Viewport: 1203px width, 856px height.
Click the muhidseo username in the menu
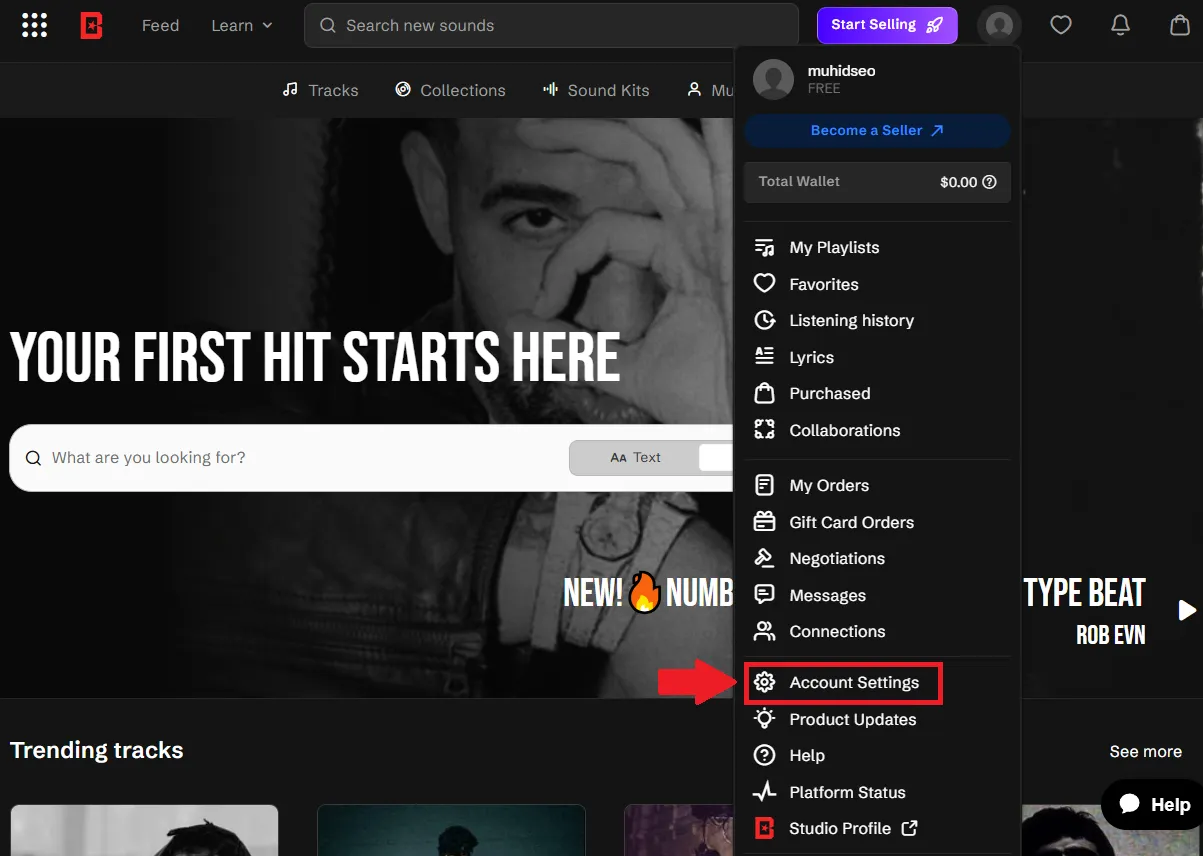pos(842,71)
